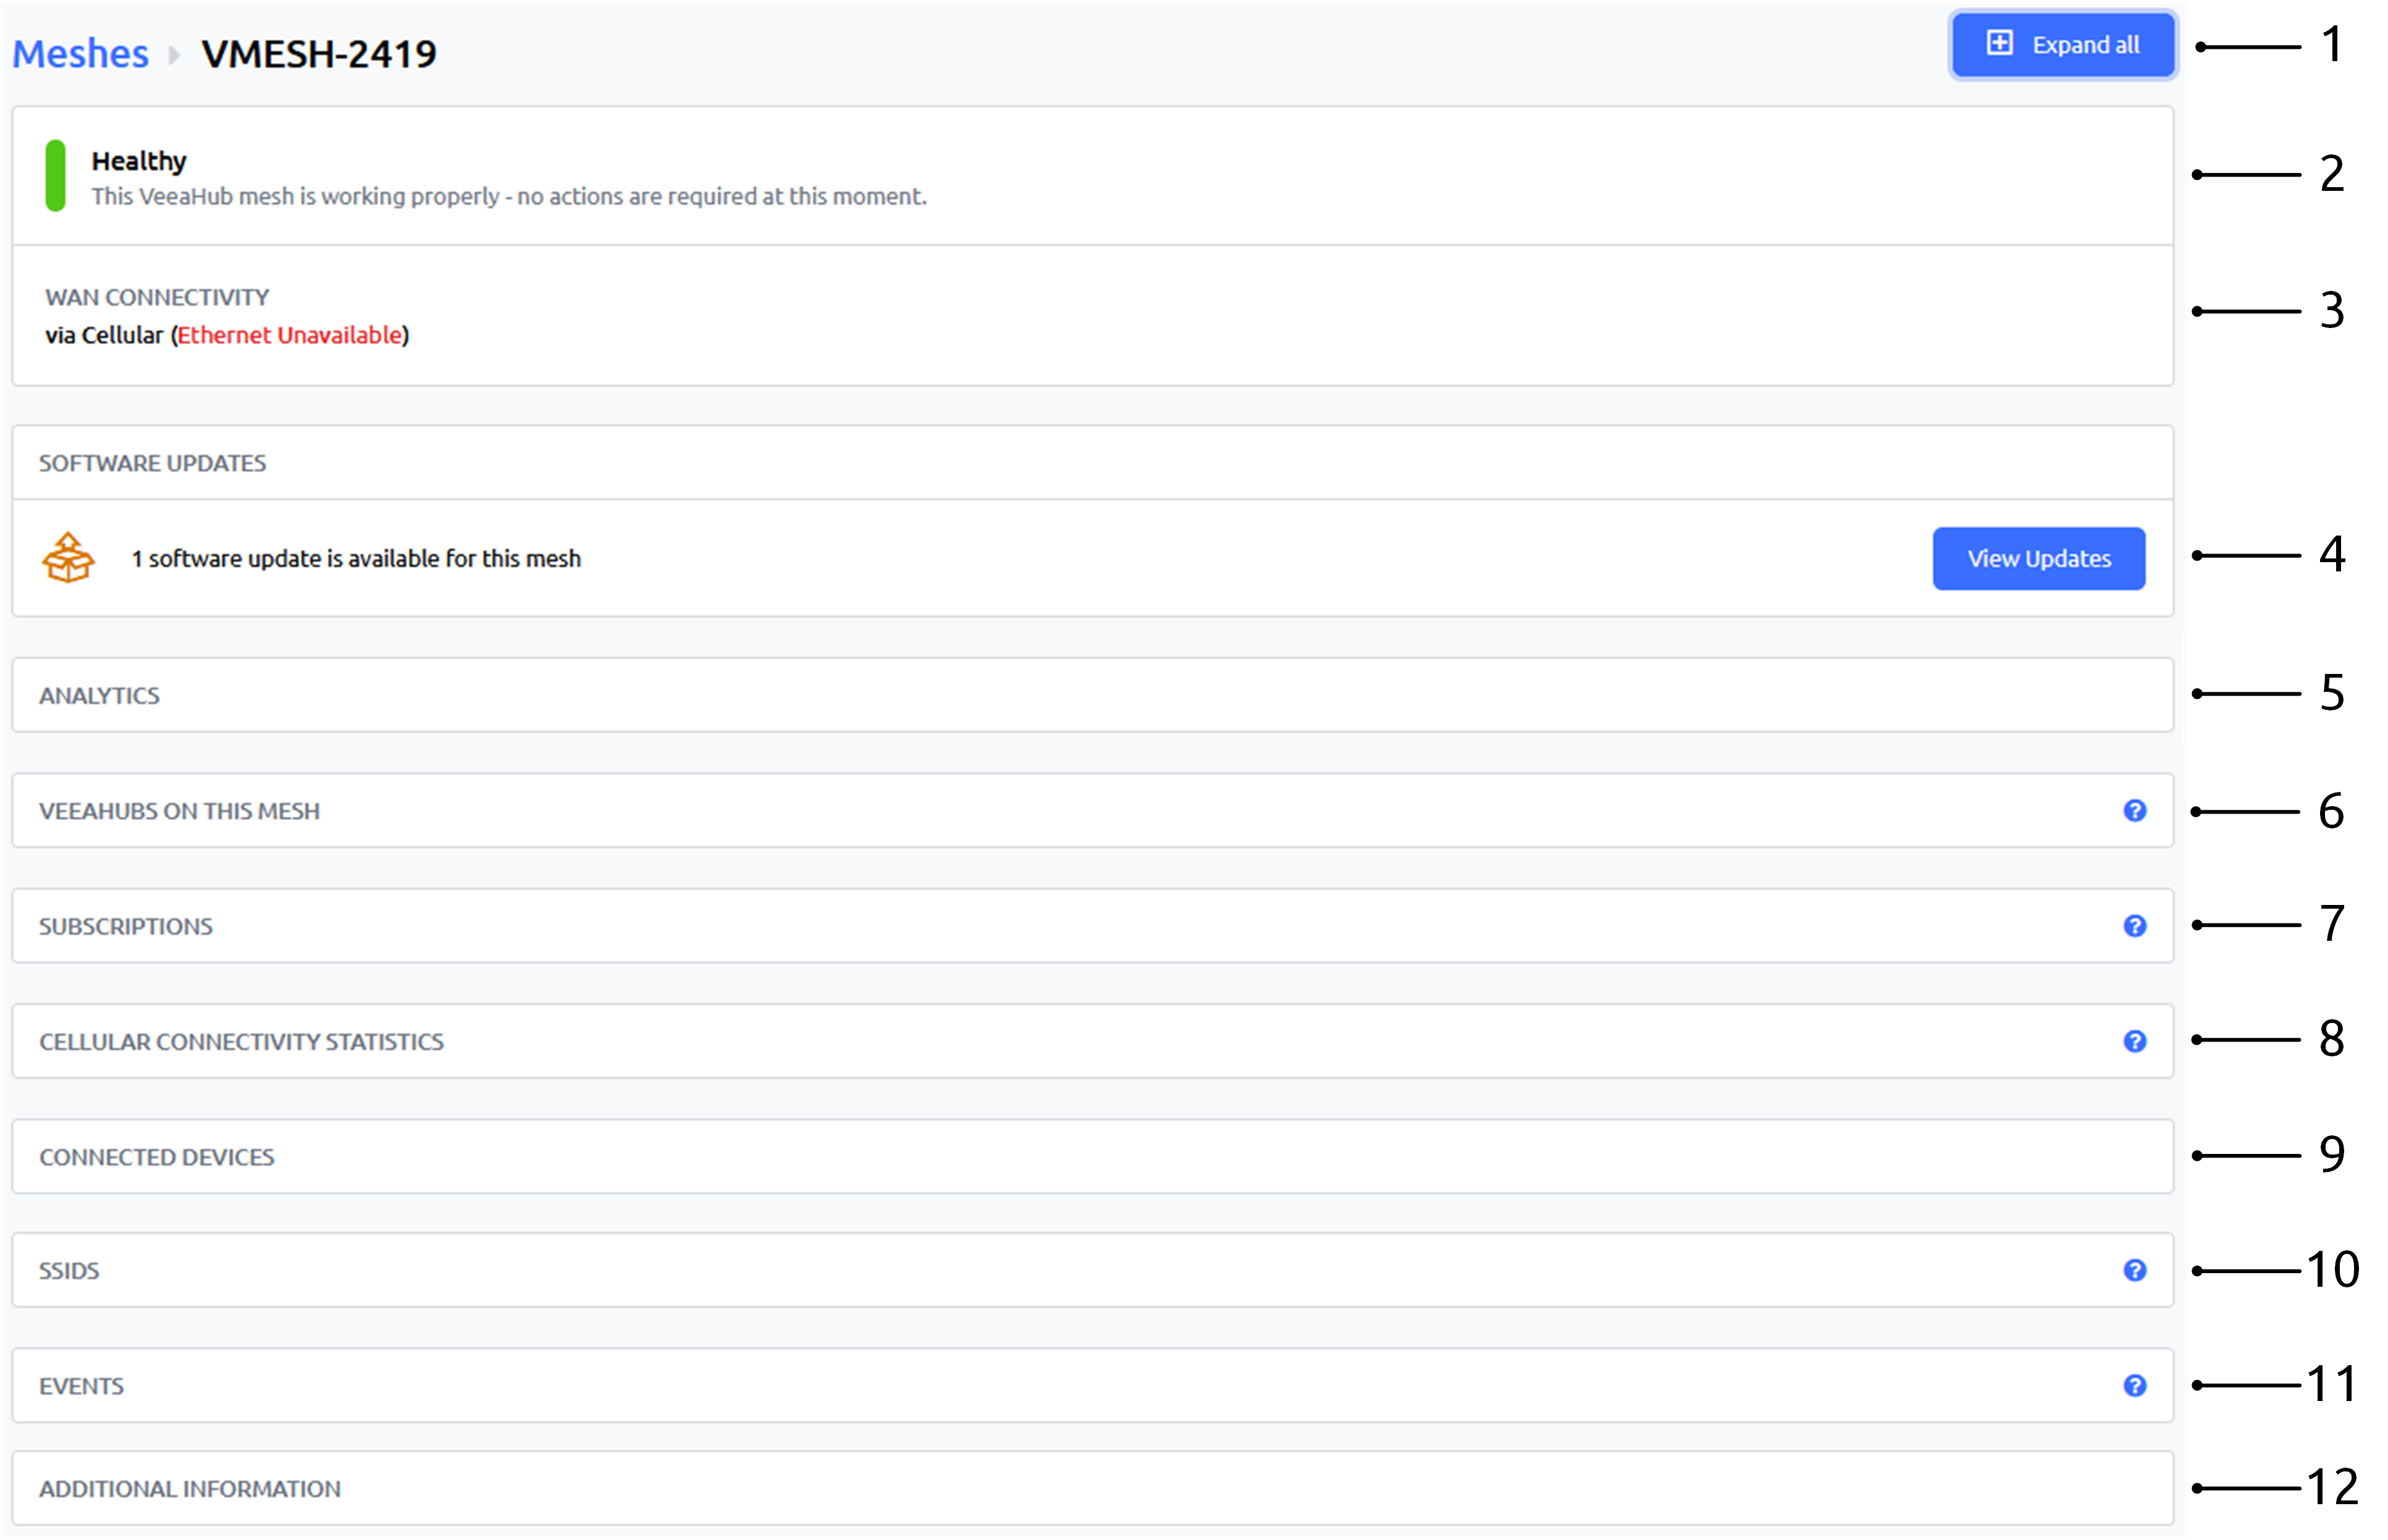Open the Meshes breadcrumb link

pos(80,53)
